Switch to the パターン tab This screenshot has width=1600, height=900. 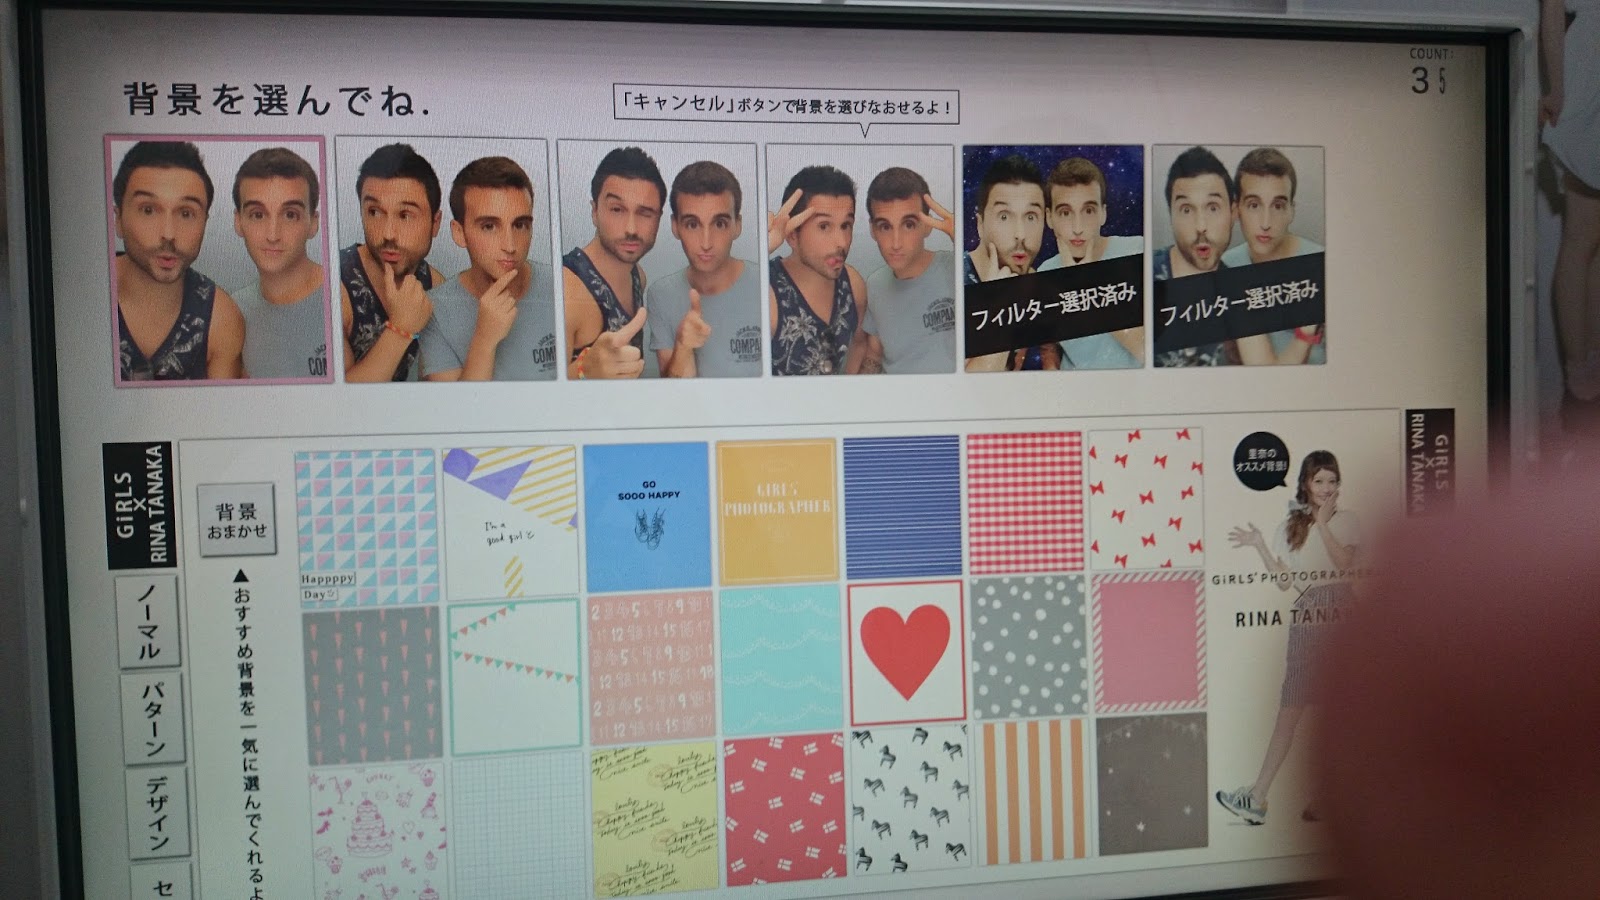point(153,718)
